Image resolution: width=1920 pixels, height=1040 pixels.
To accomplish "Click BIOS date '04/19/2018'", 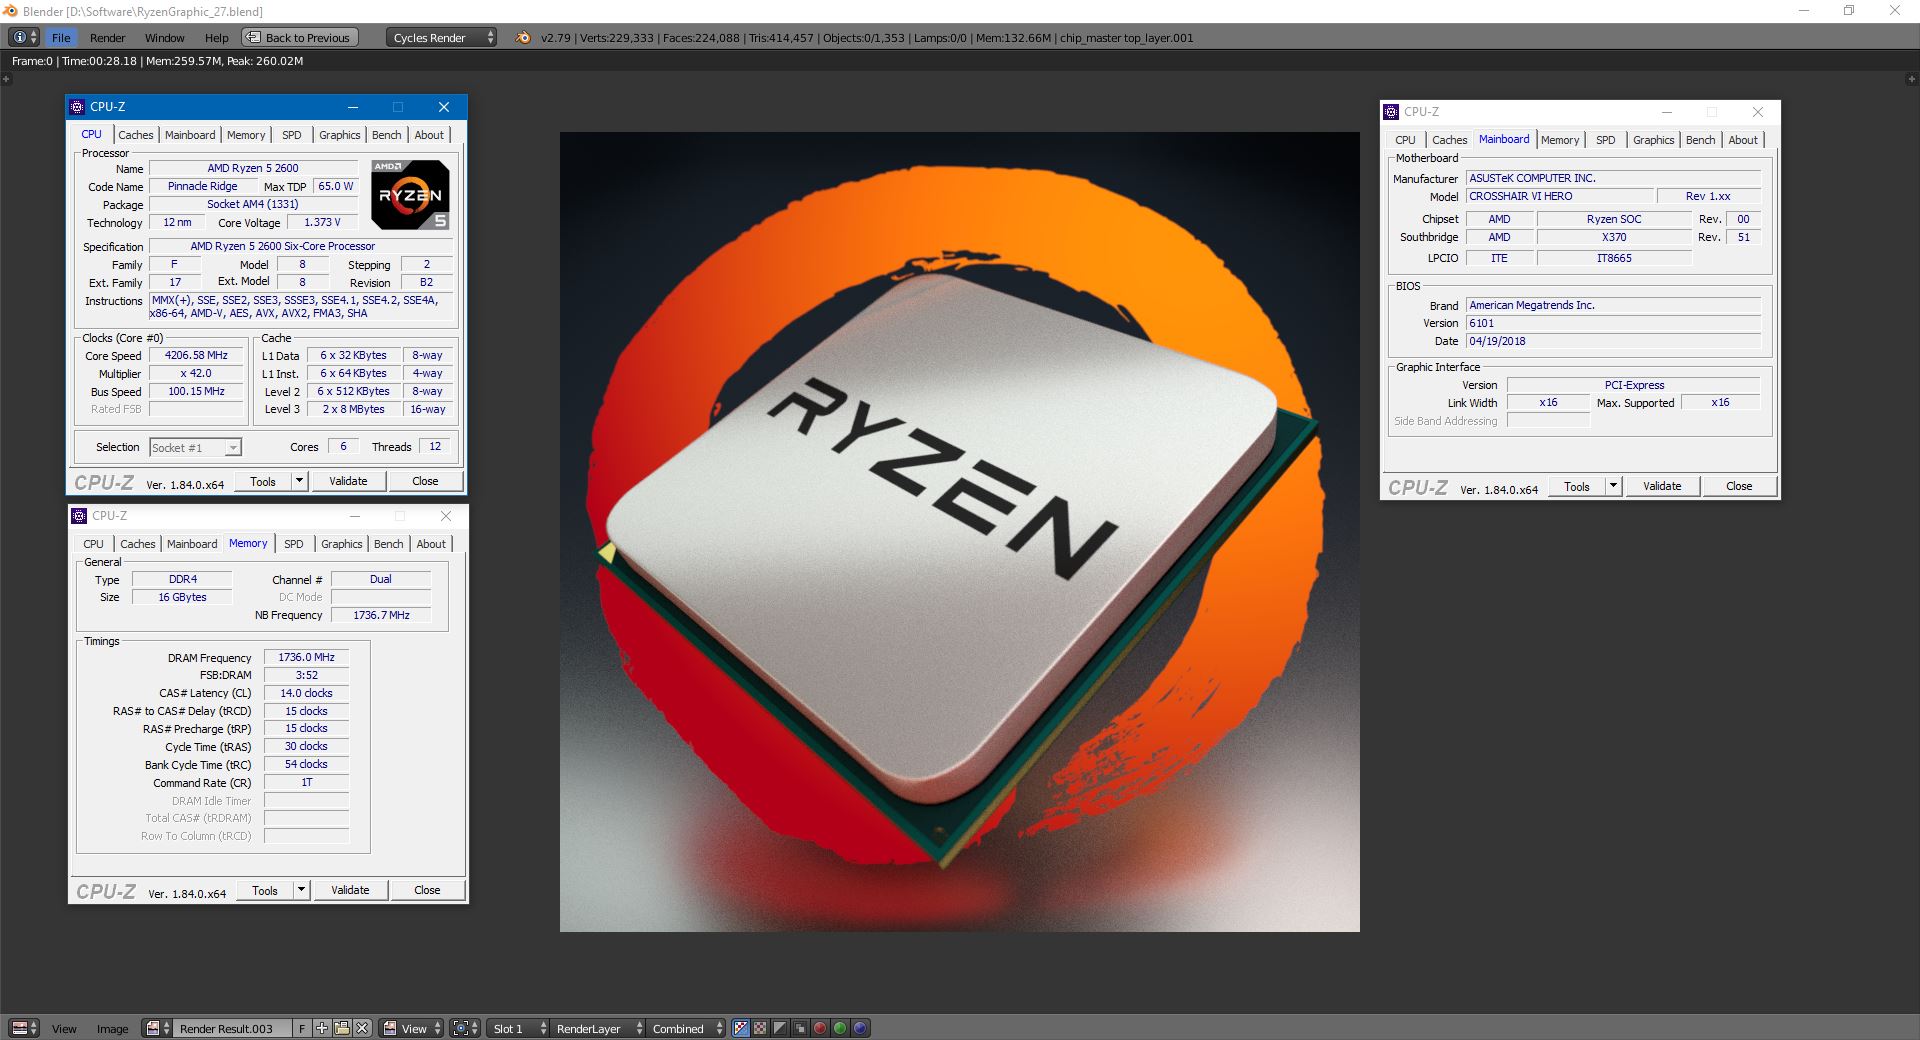I will point(1612,341).
